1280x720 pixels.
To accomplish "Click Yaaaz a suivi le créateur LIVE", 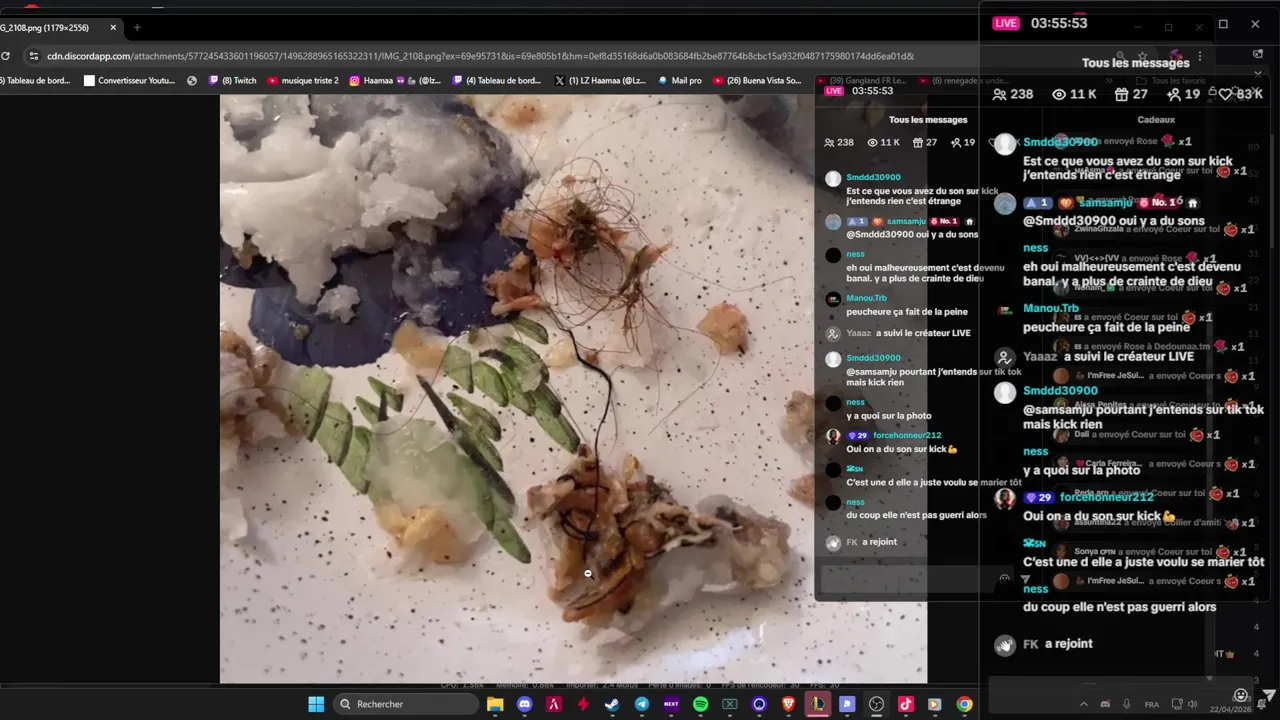I will [x=1108, y=356].
